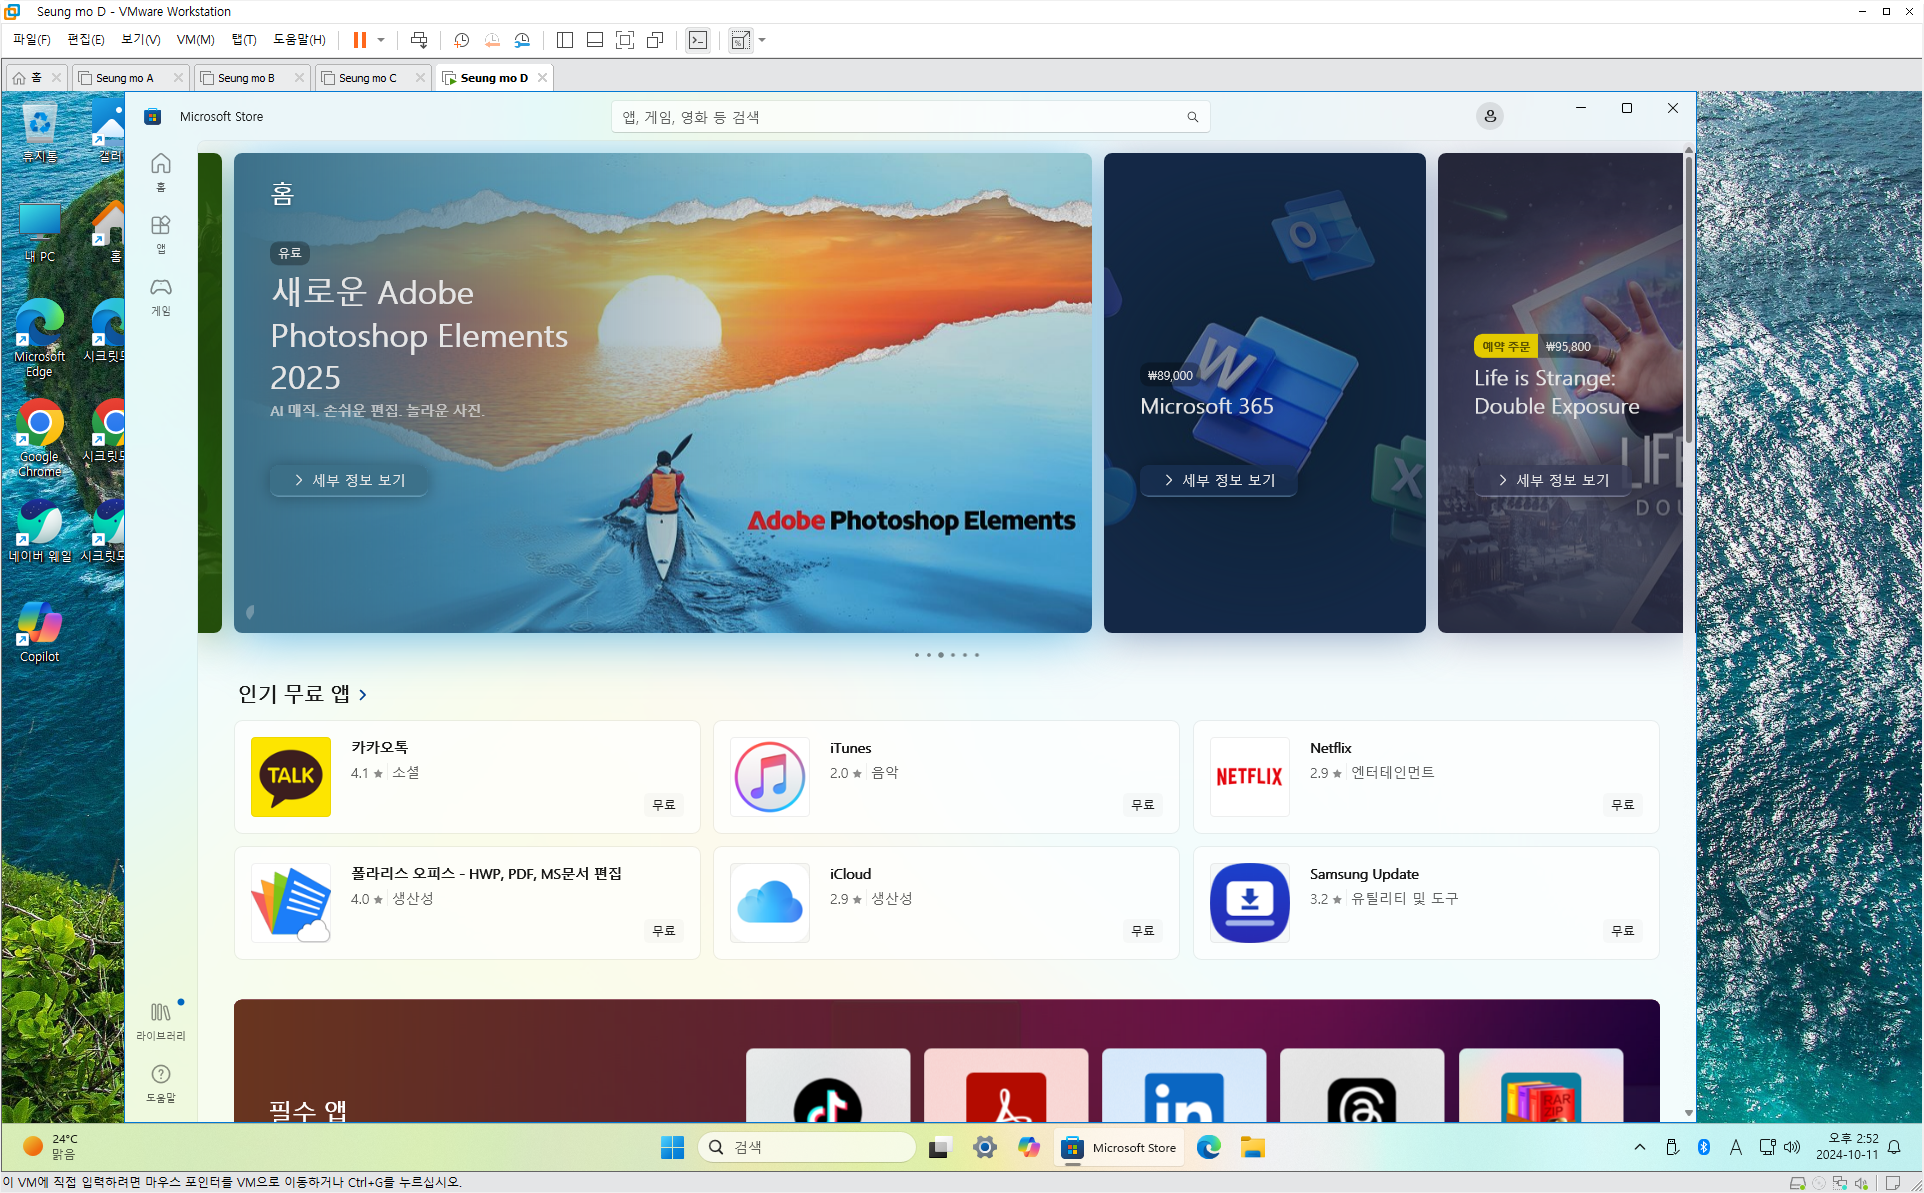Click the user profile icon in Store
Screen dimensions: 1924x1193
pos(1489,116)
